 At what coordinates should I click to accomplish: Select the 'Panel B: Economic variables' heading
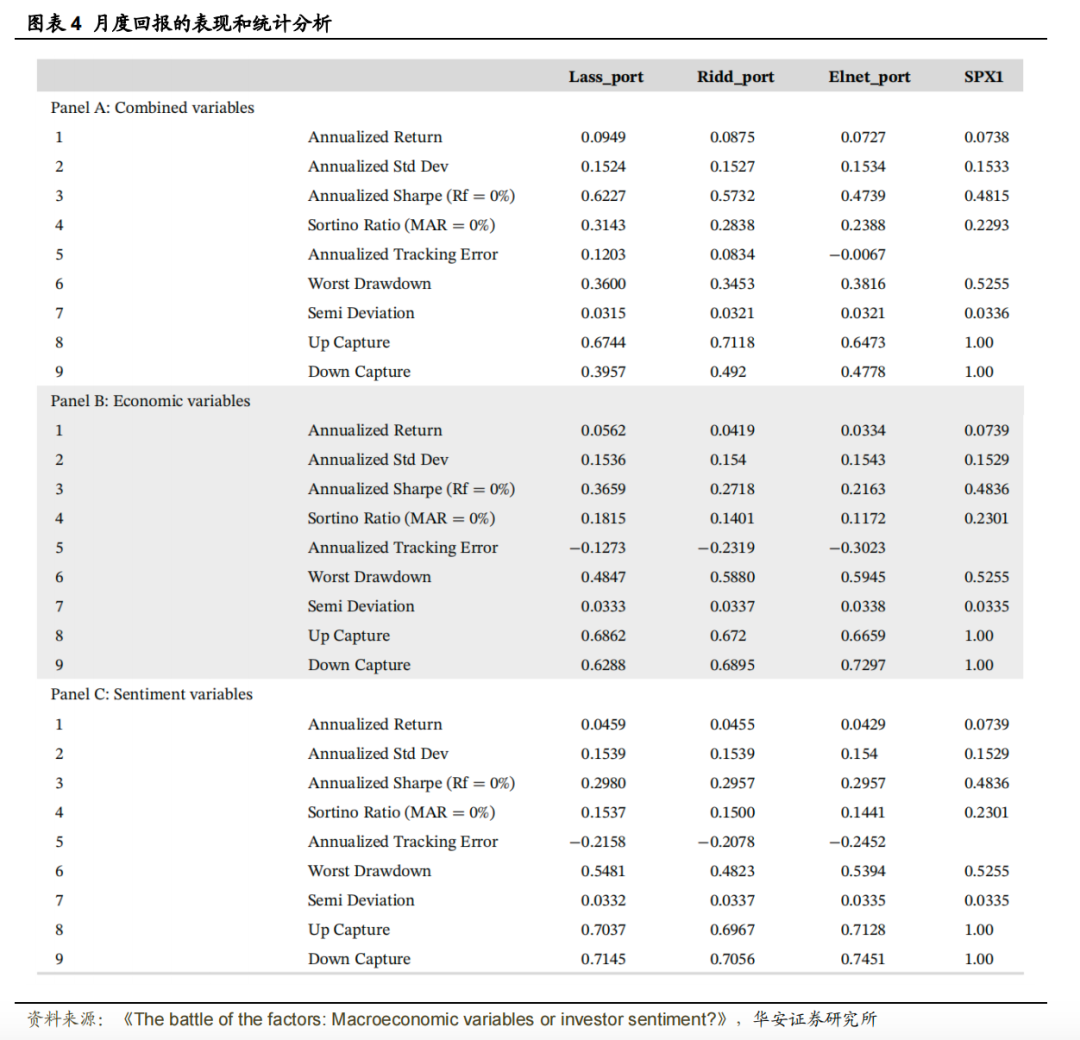click(150, 401)
